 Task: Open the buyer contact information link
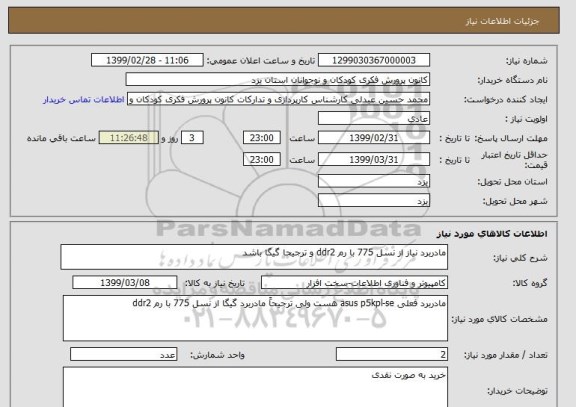(x=84, y=100)
